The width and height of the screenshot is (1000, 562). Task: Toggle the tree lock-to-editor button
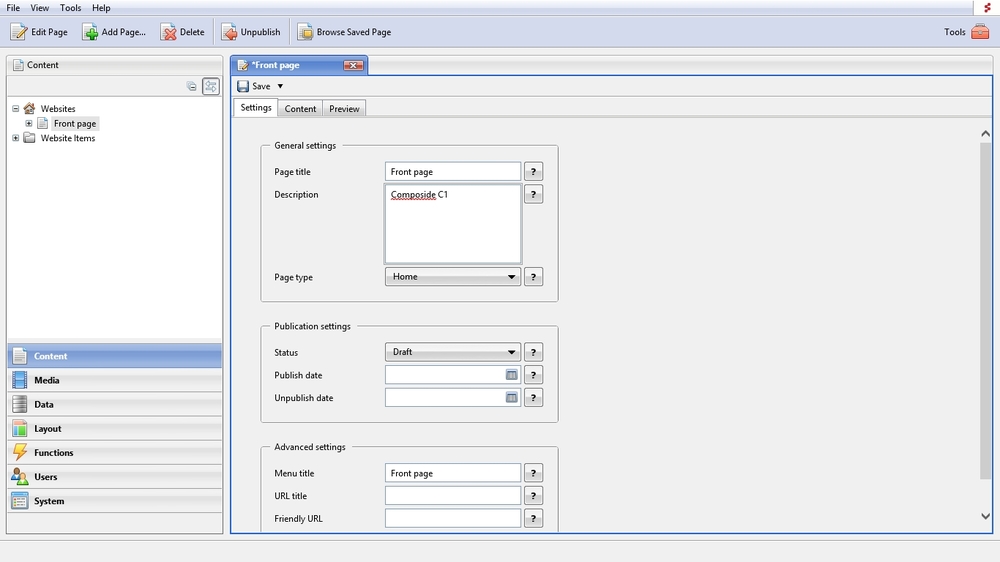click(x=211, y=87)
